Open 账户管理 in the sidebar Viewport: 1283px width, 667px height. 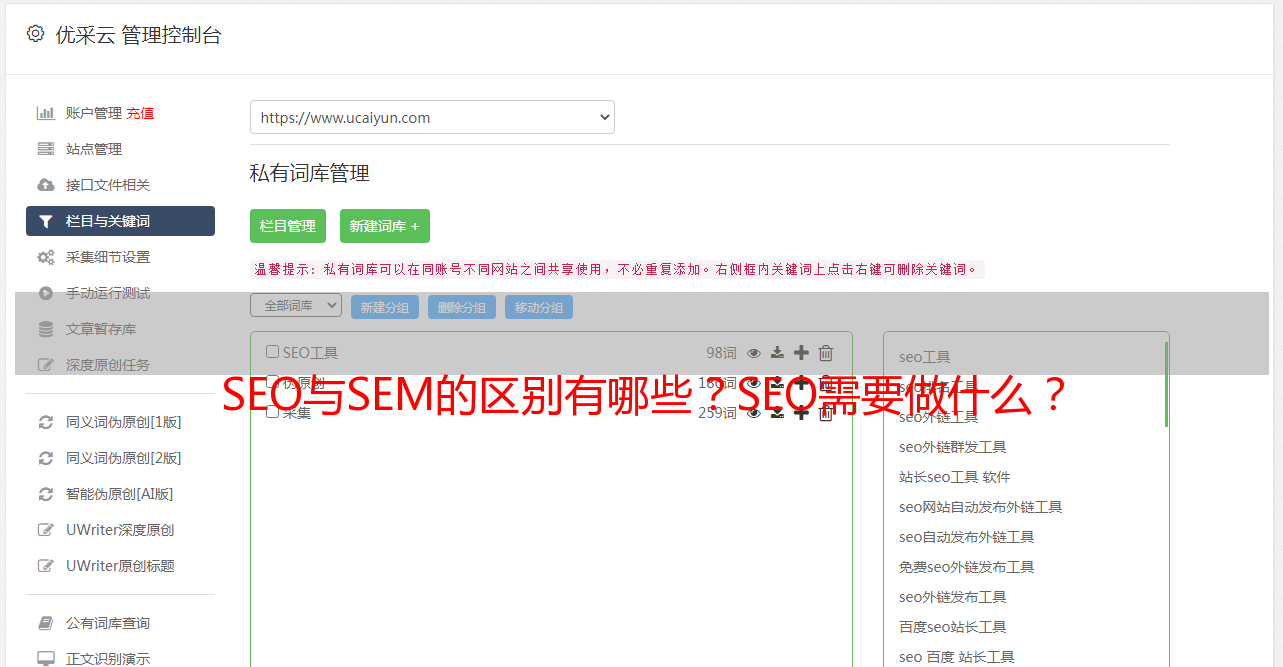pos(94,113)
